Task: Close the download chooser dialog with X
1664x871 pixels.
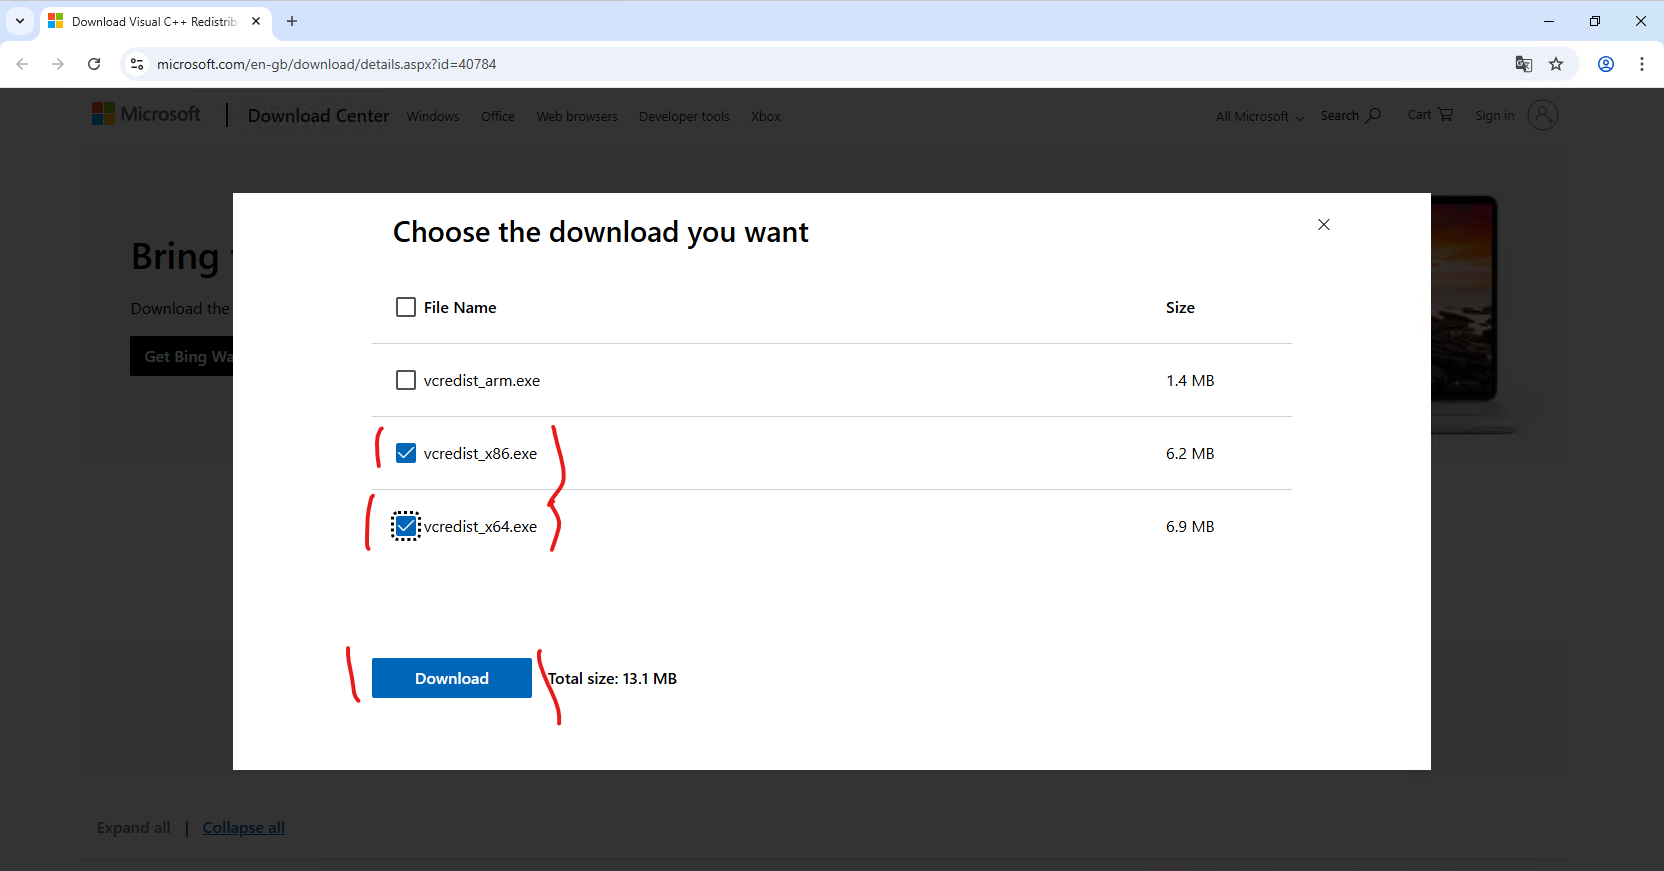Action: (x=1323, y=225)
